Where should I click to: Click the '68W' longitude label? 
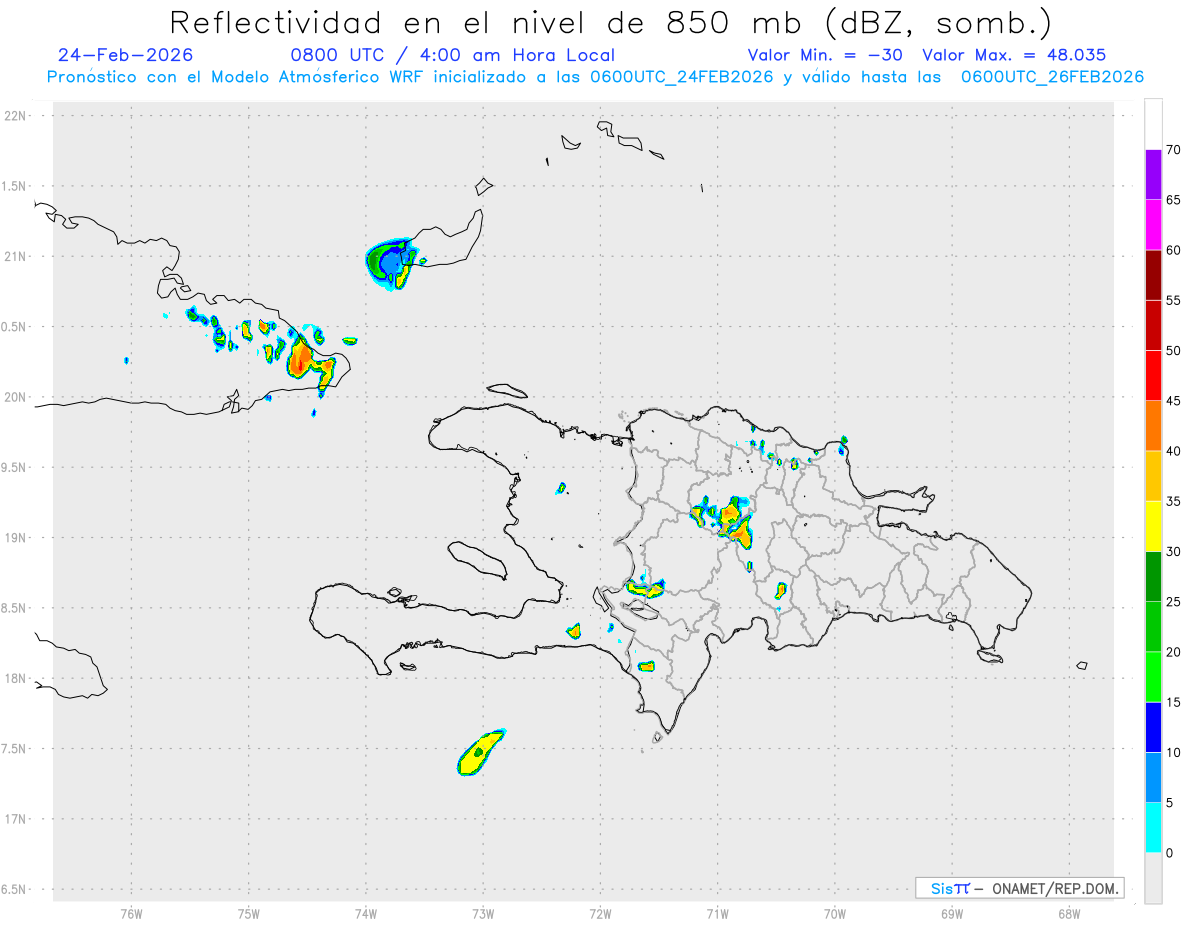(x=1069, y=913)
